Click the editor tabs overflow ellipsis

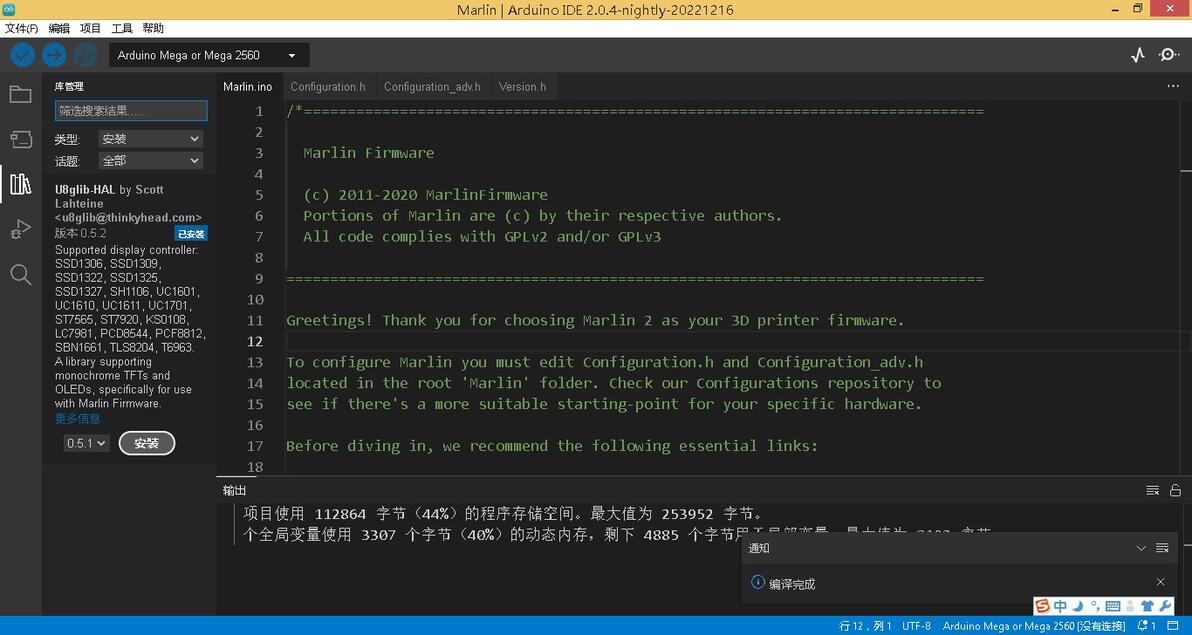pyautogui.click(x=1173, y=86)
